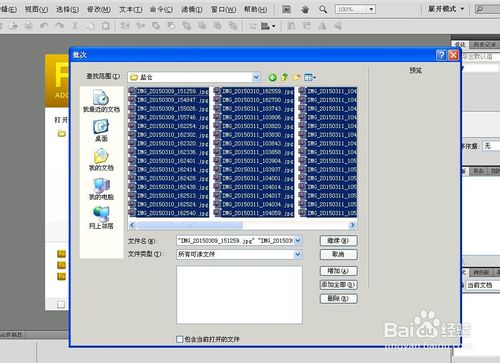The image size is (500, 363).
Task: Go up one folder level icon
Action: (284, 77)
